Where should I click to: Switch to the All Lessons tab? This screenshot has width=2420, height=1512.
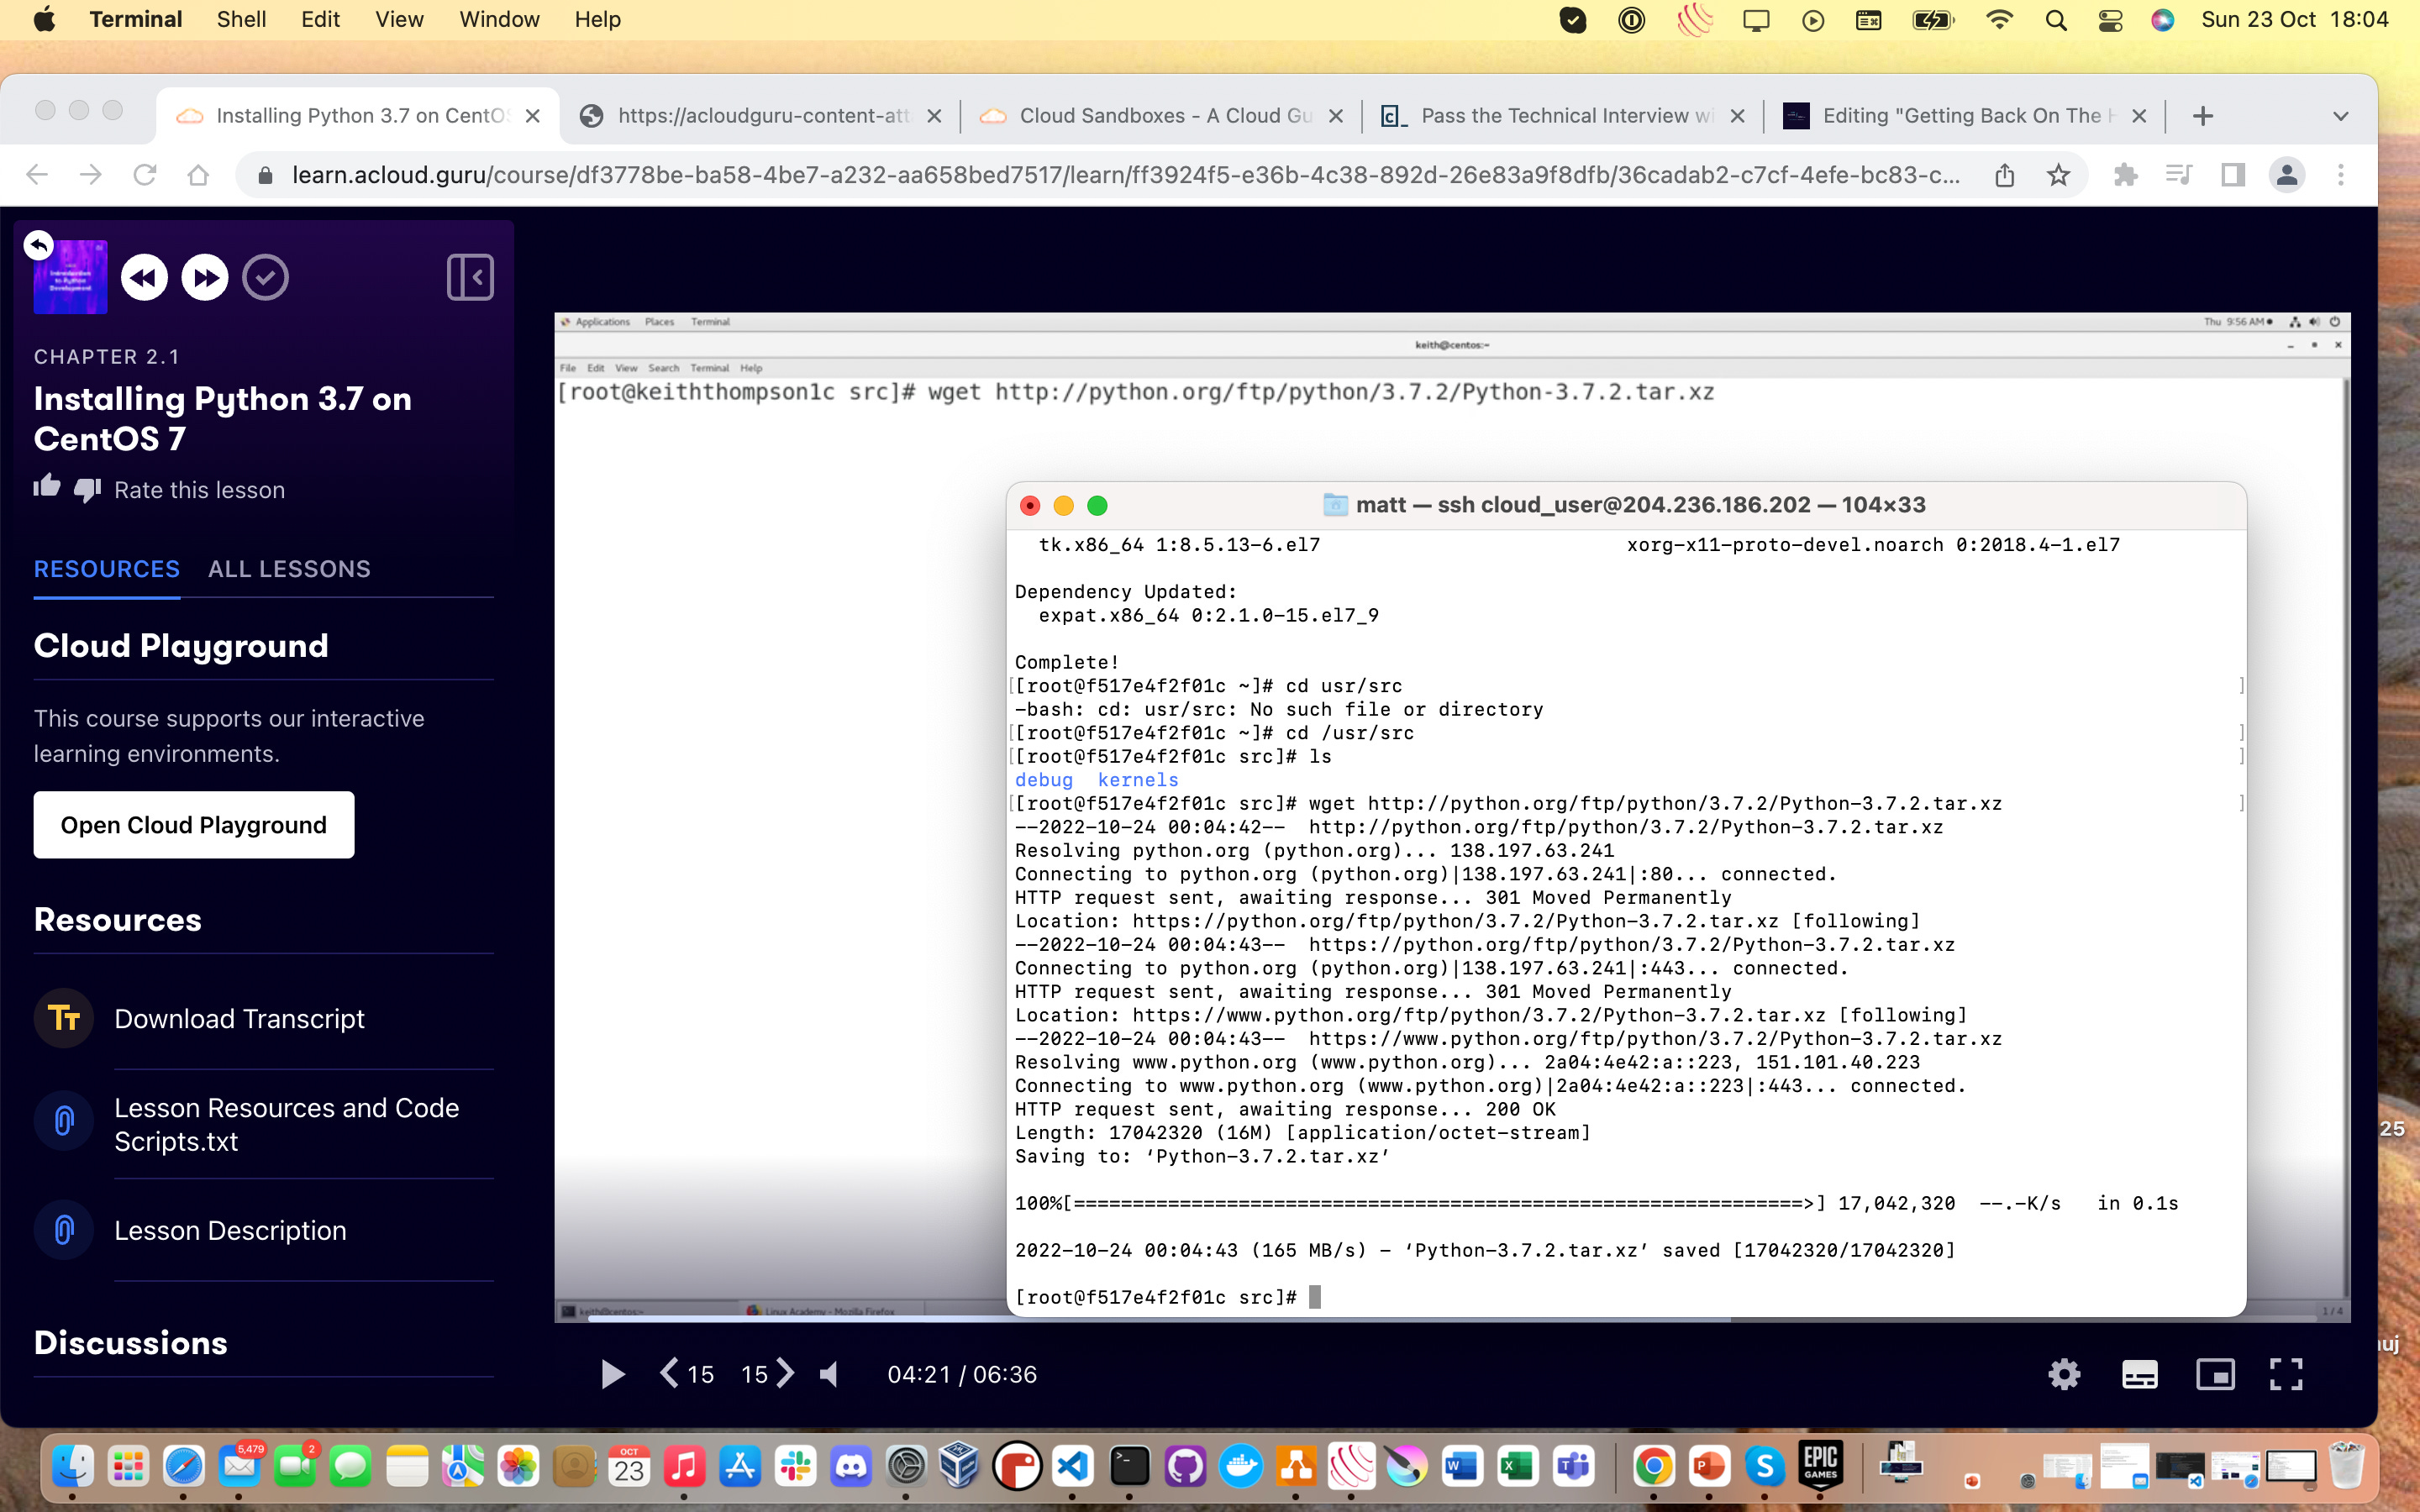pyautogui.click(x=289, y=569)
